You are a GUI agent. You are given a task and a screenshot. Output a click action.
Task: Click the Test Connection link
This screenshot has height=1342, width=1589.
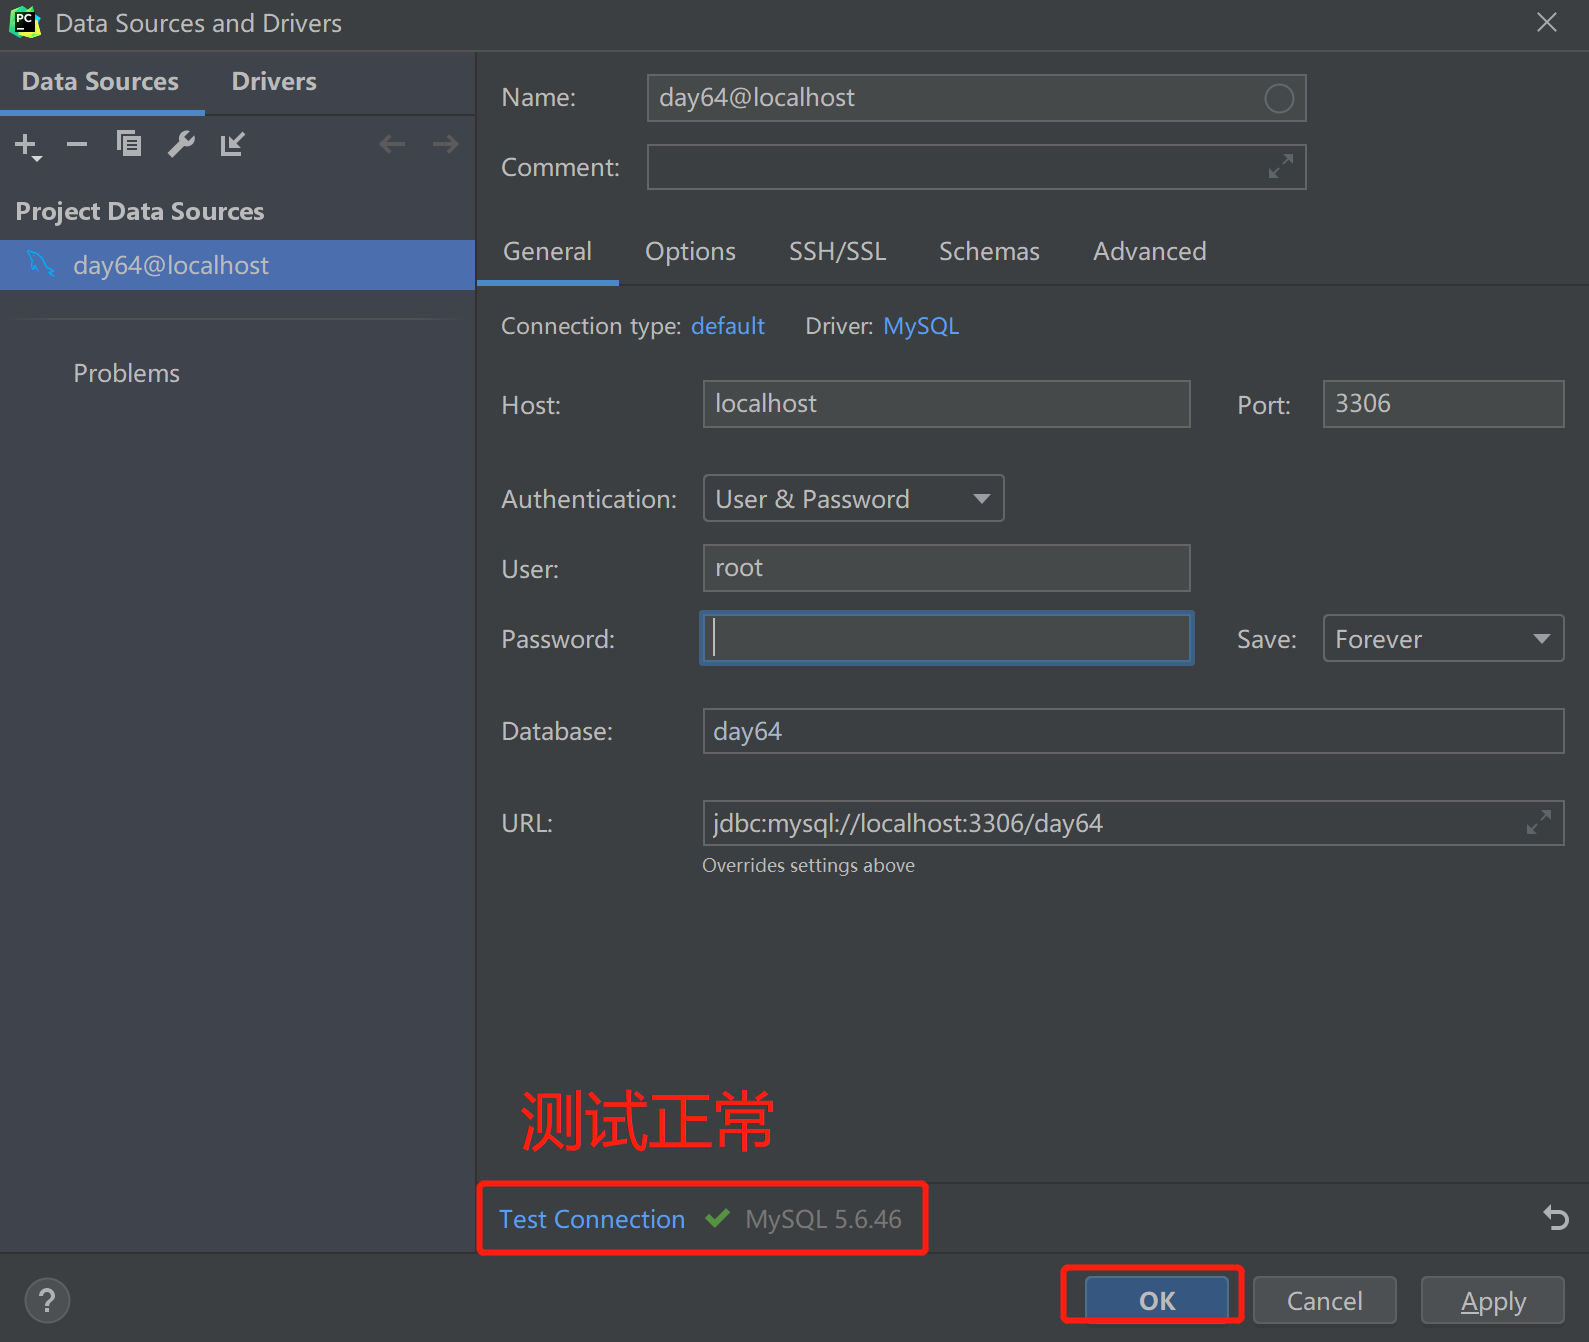click(592, 1219)
